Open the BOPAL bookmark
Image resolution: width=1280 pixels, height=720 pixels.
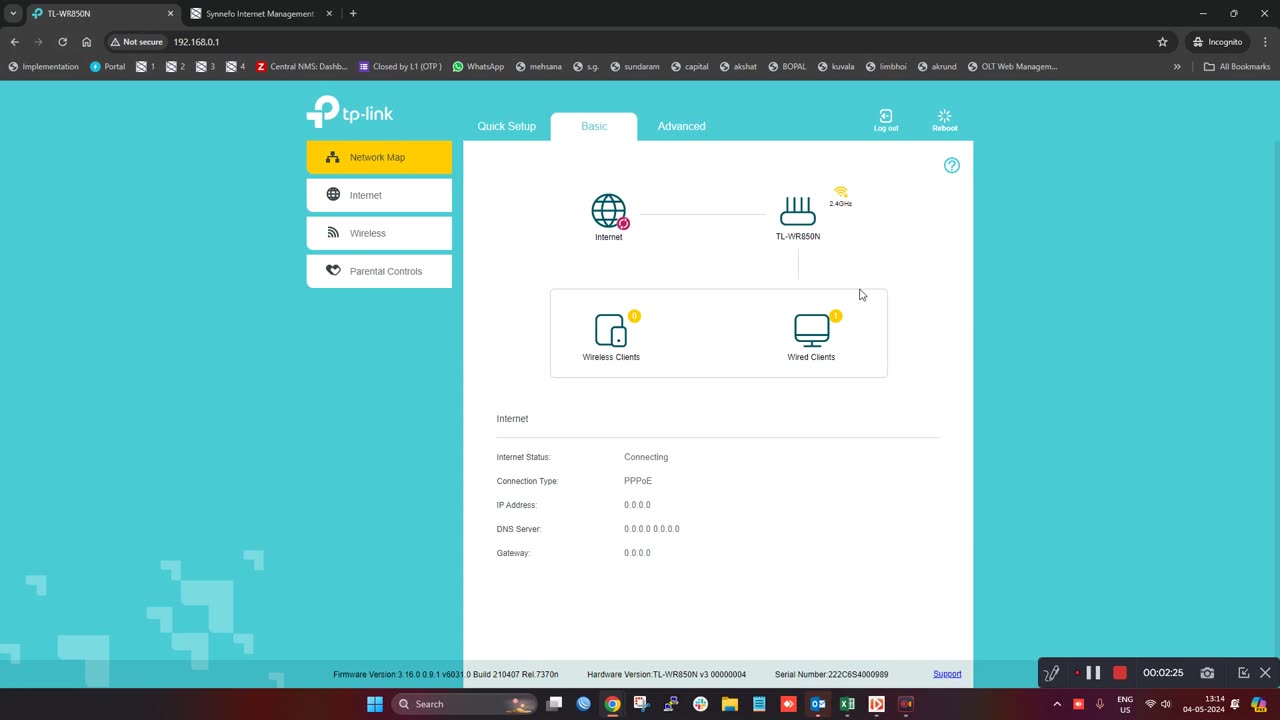(x=787, y=67)
